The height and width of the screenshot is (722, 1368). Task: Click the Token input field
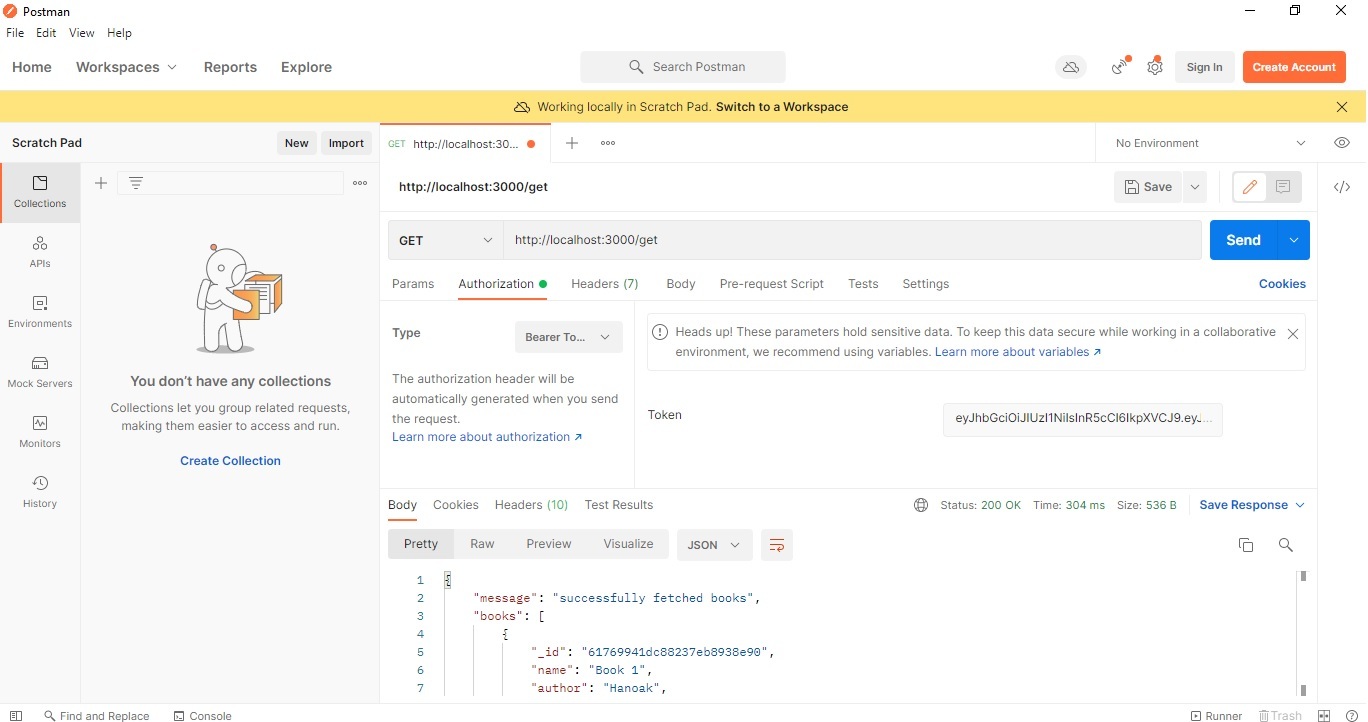[1082, 419]
